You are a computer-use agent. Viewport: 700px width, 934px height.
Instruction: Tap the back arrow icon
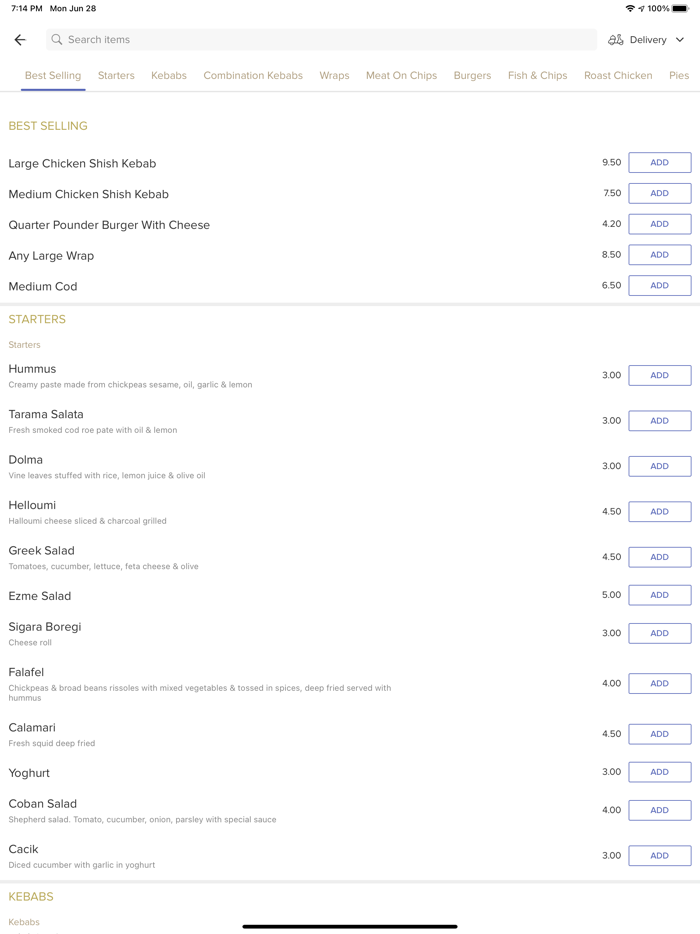coord(20,40)
